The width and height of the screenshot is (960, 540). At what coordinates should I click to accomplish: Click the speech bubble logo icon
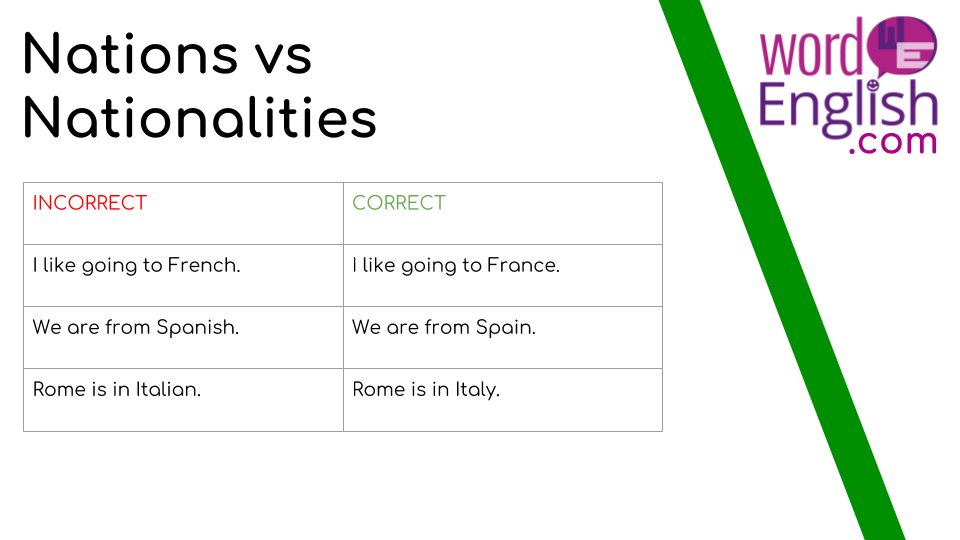click(902, 45)
